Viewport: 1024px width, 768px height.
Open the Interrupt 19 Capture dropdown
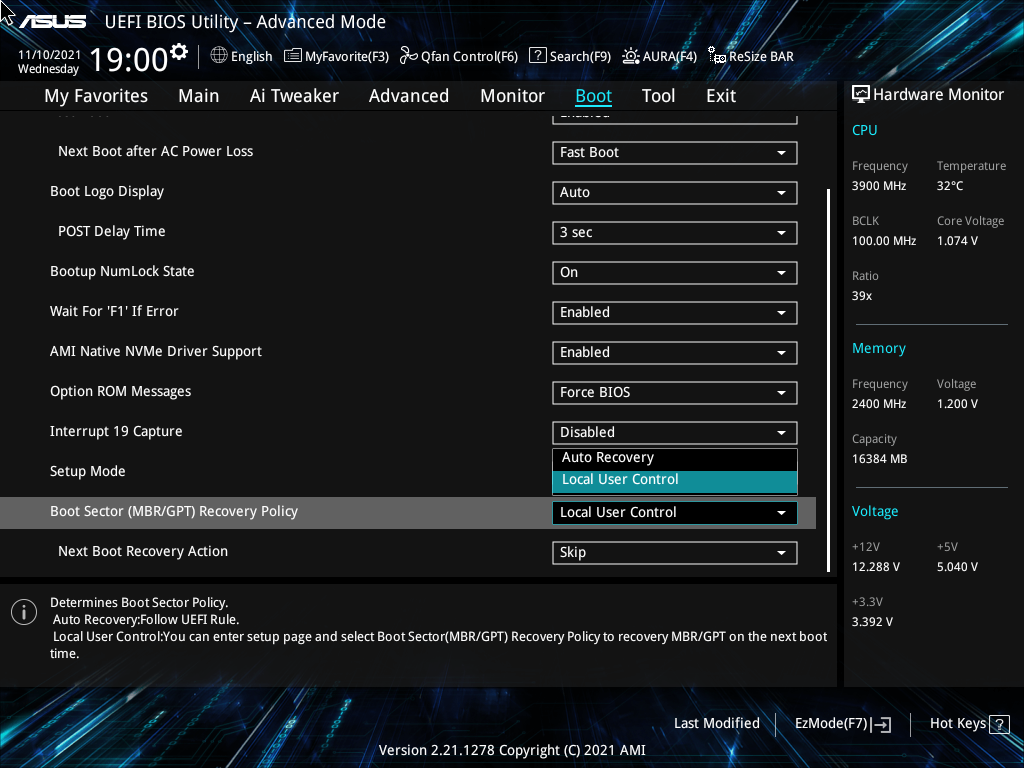(x=675, y=432)
